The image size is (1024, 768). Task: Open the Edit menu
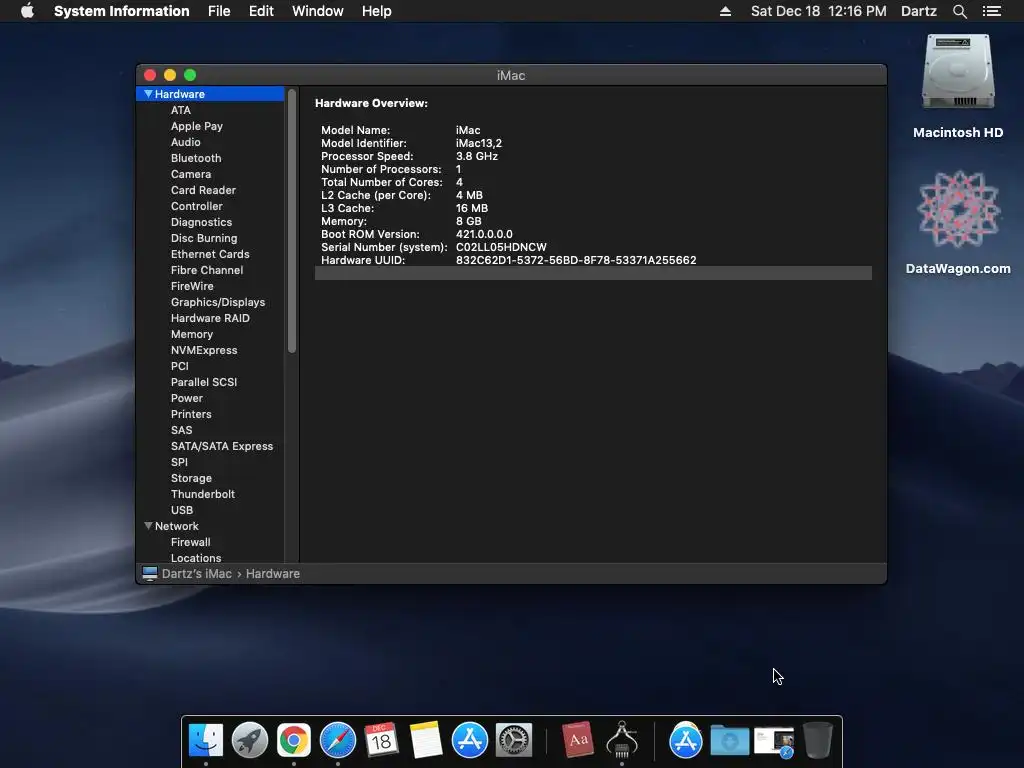pos(261,11)
